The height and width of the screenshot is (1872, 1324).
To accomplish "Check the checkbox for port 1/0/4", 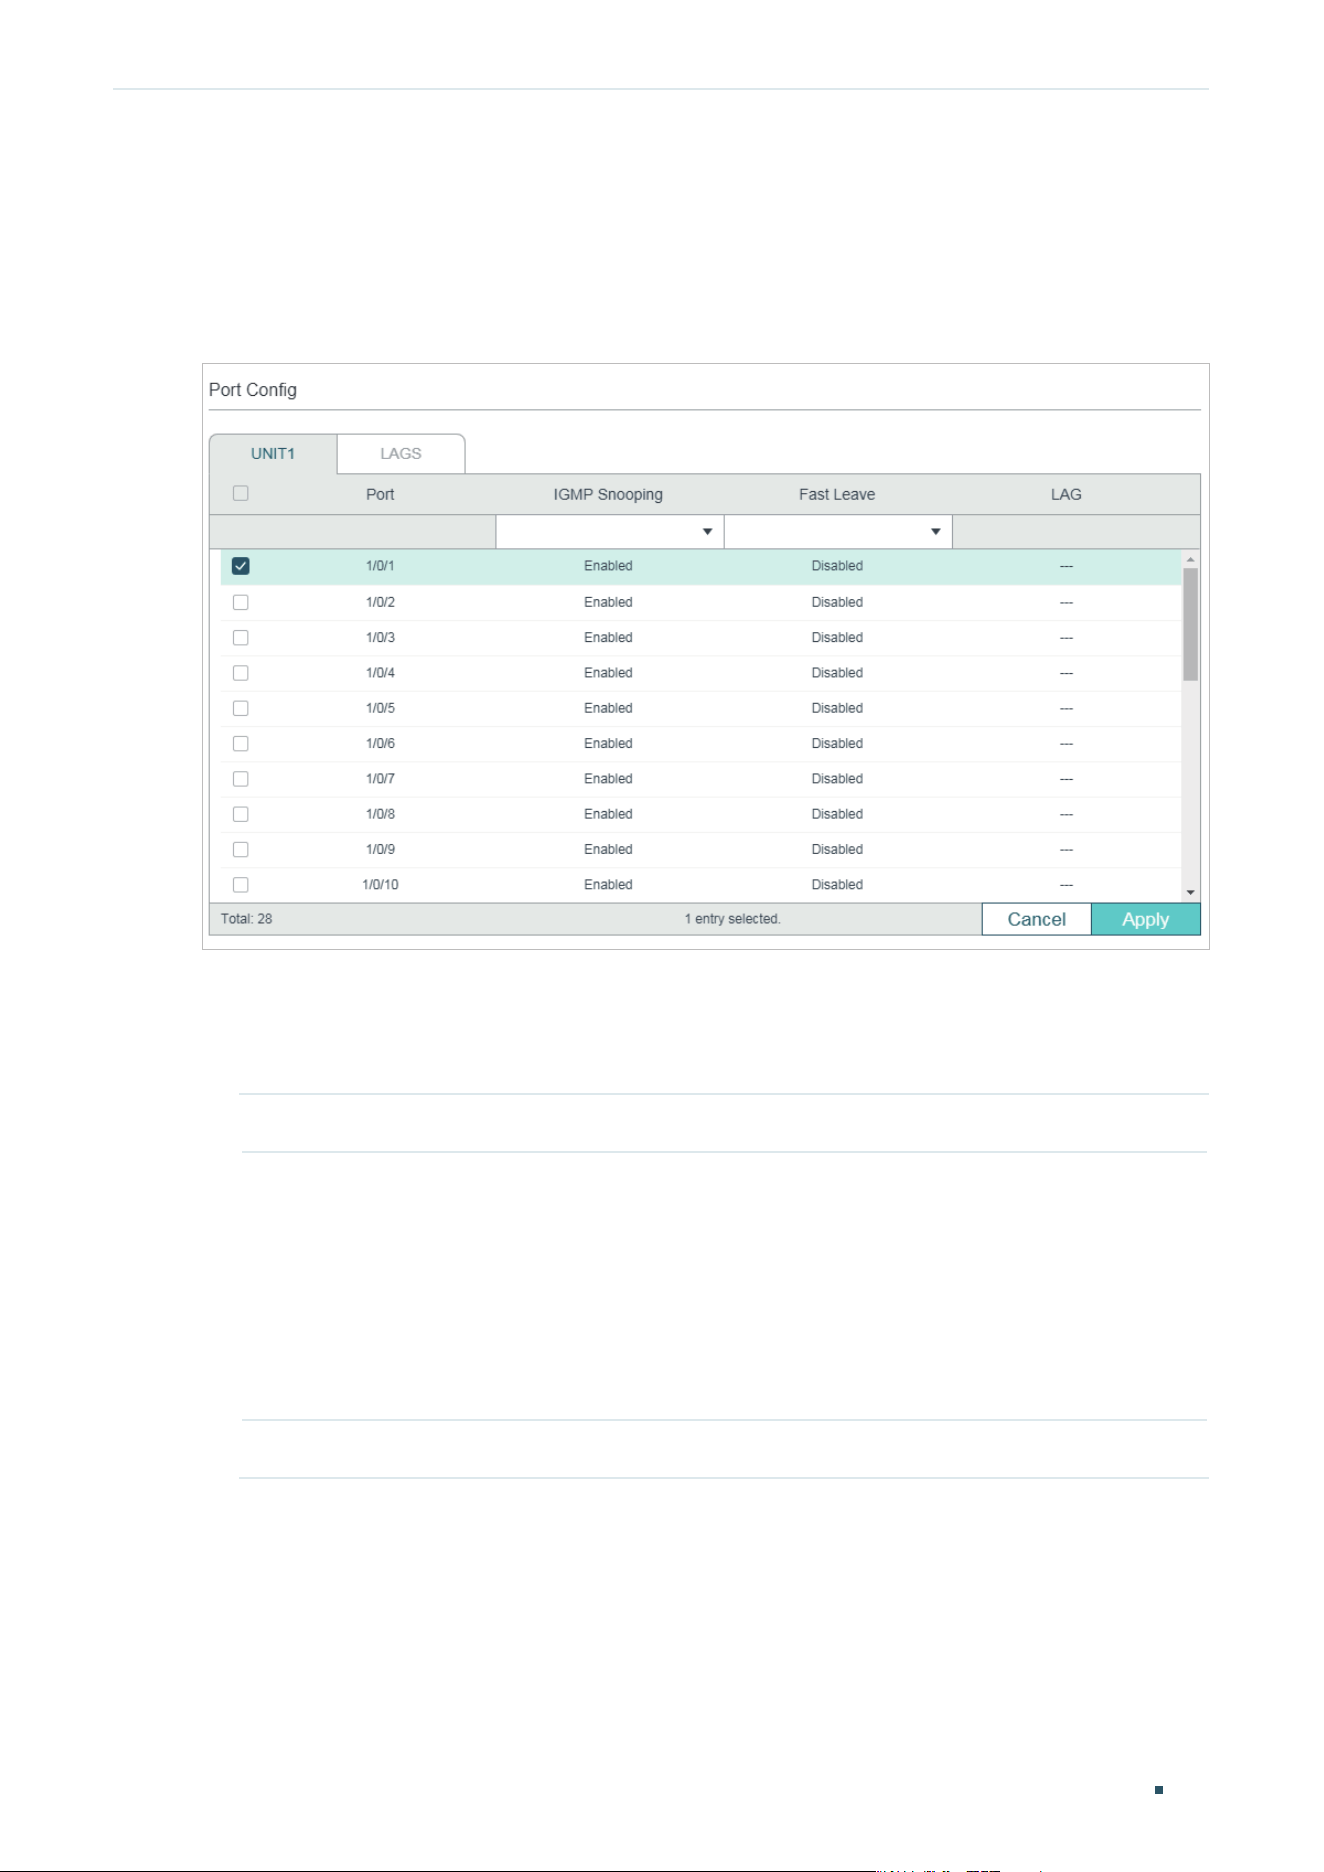I will tap(240, 673).
